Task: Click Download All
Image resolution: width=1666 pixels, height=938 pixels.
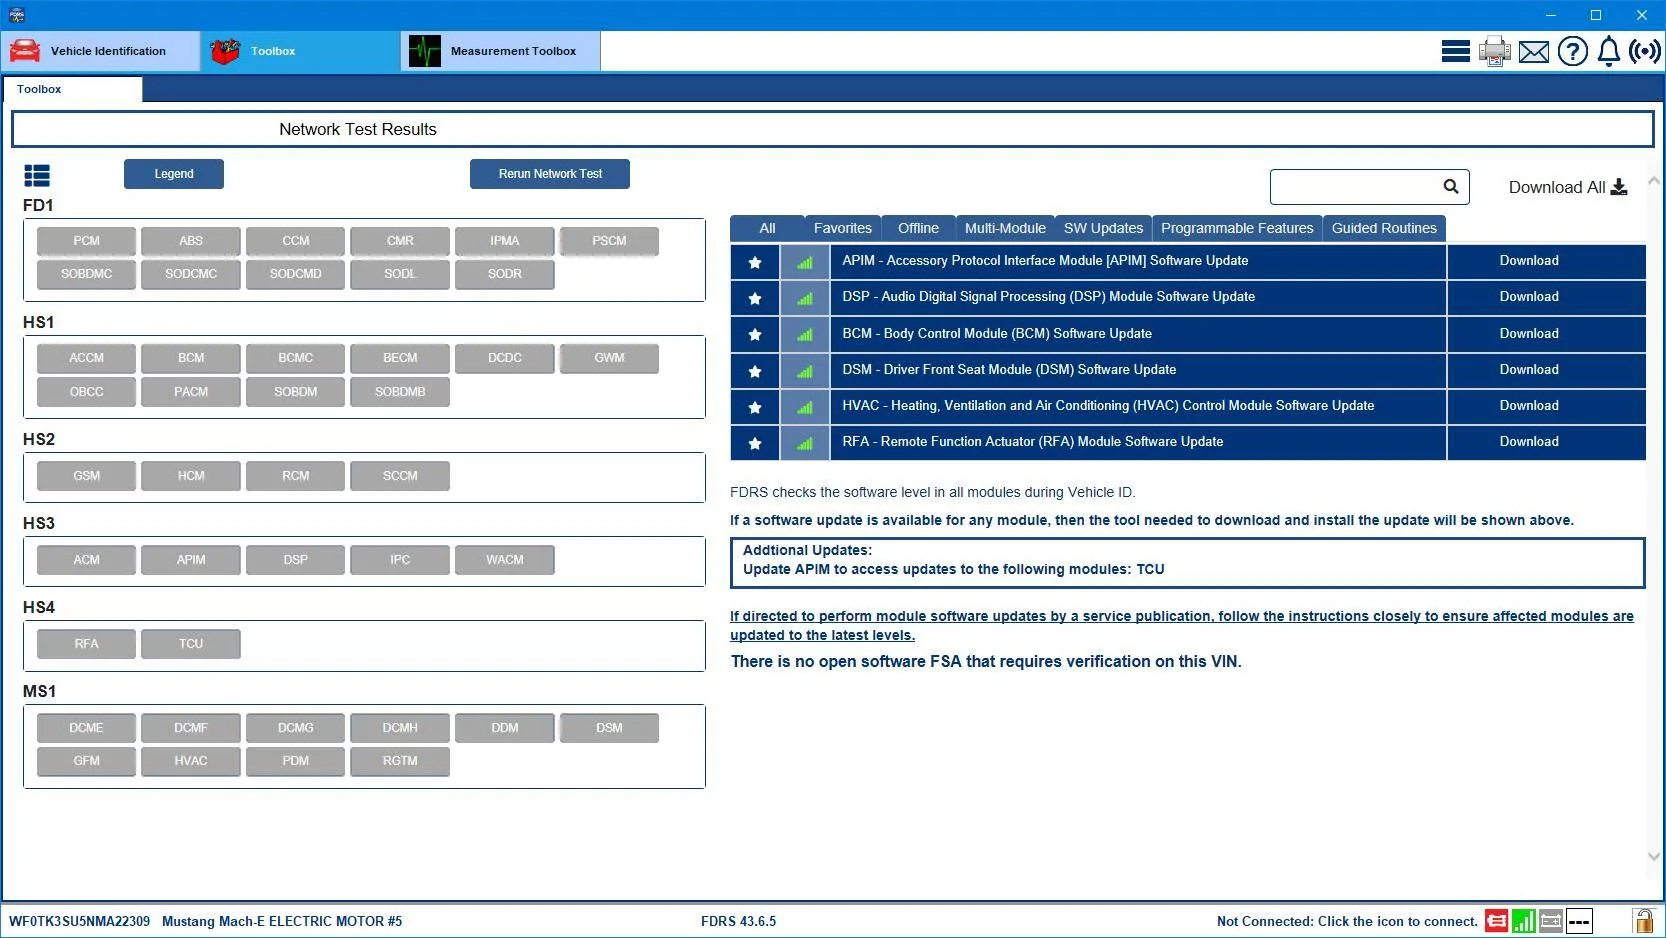Action: click(x=1568, y=187)
